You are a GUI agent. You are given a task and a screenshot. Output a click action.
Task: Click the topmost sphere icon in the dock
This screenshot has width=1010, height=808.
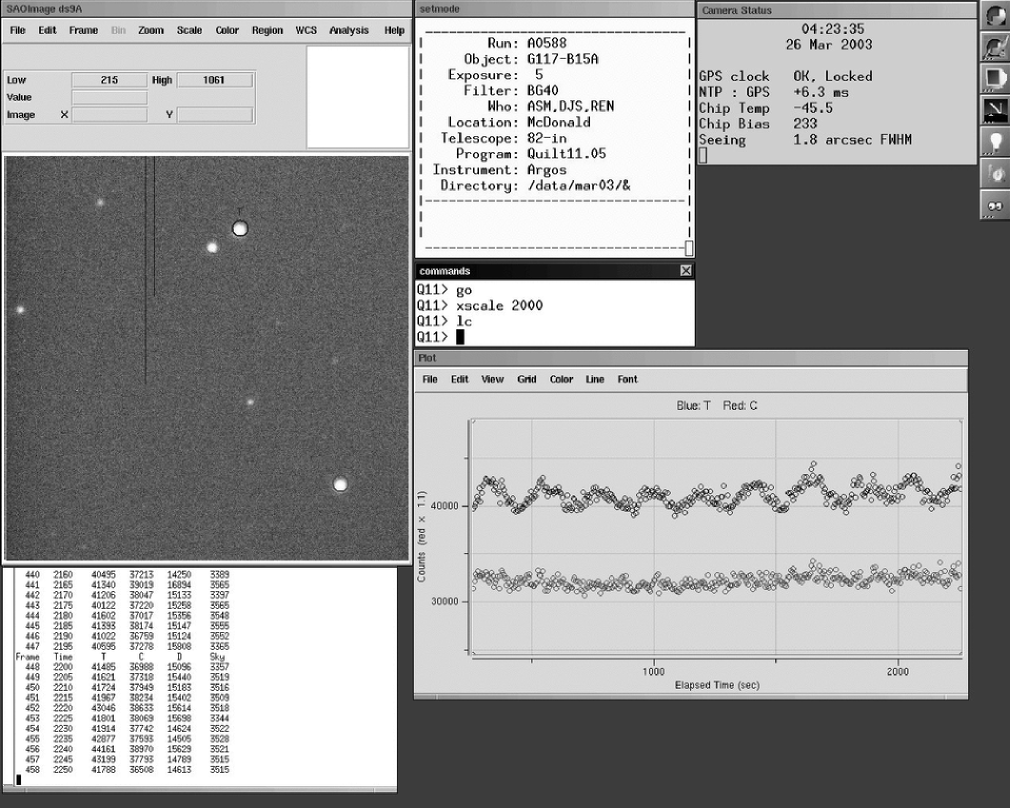point(995,15)
